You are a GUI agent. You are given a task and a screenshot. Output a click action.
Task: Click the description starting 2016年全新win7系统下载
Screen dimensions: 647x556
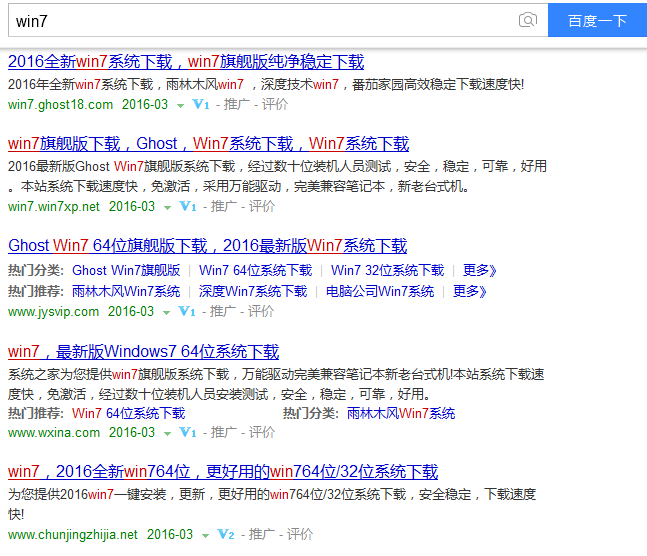pyautogui.click(x=266, y=85)
